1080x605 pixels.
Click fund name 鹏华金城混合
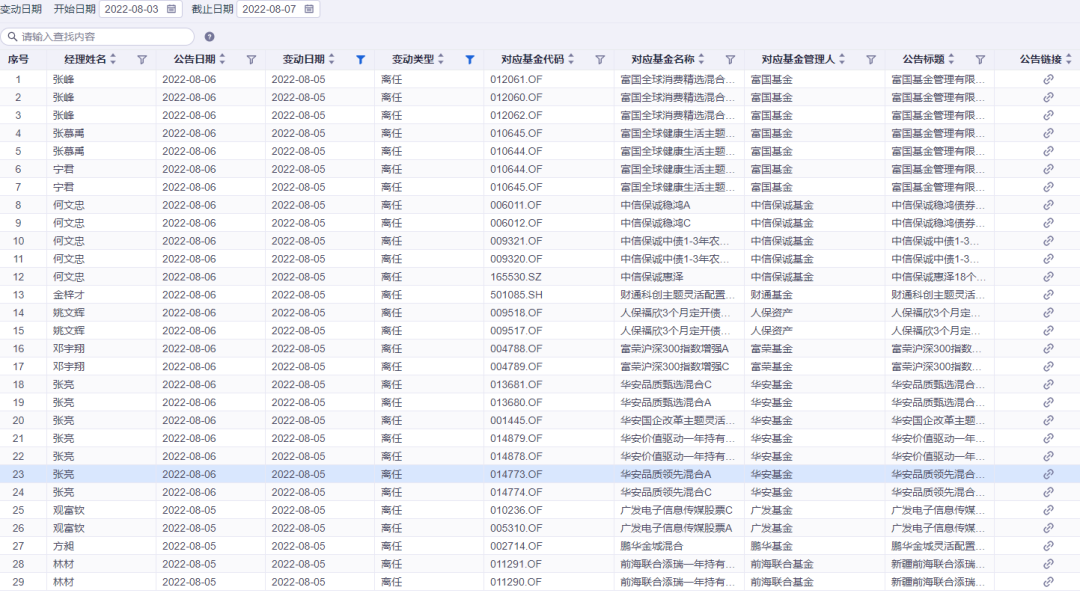652,546
